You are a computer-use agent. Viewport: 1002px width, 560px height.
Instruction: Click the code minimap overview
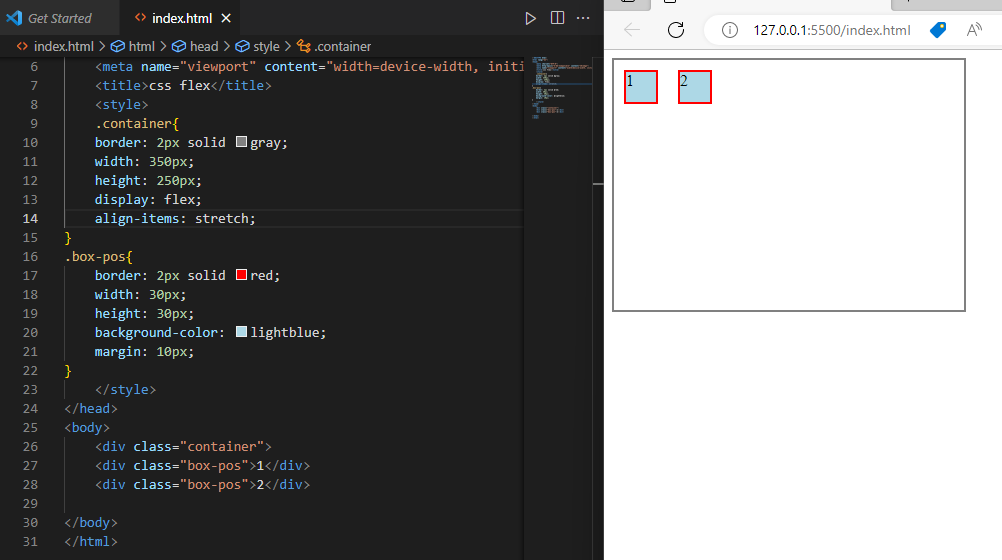coord(560,88)
